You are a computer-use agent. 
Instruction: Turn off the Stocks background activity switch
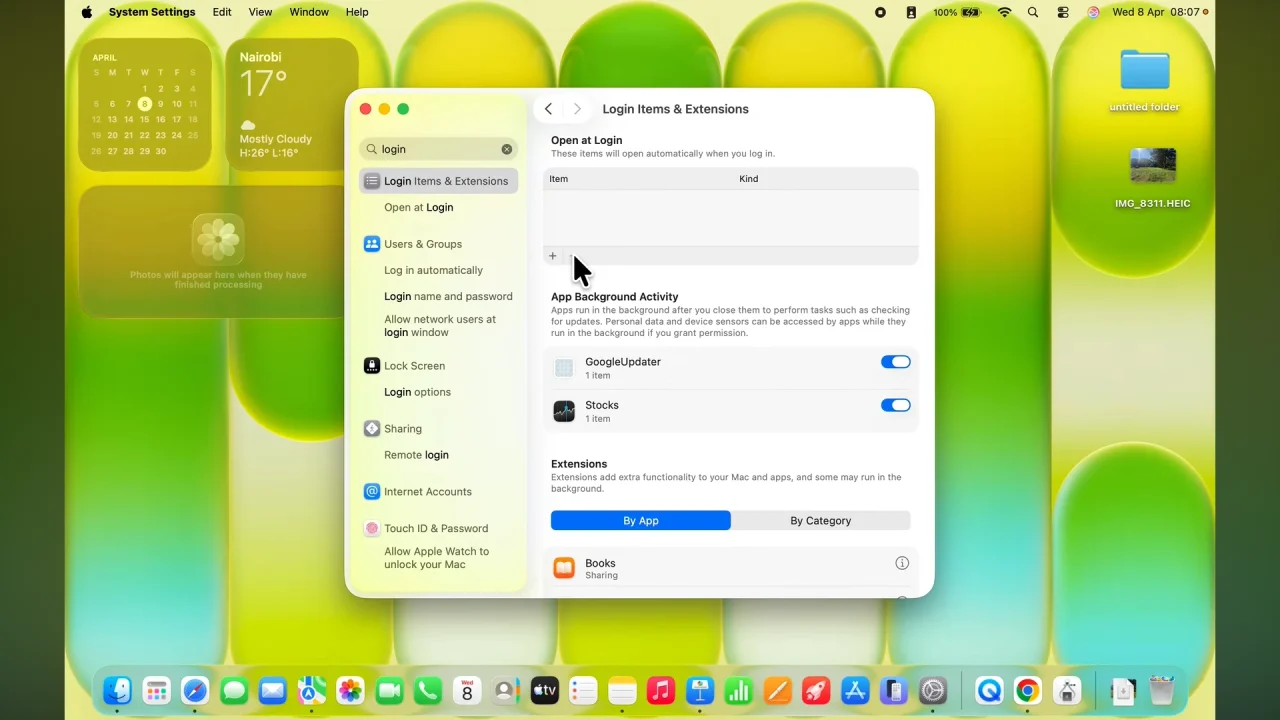point(895,405)
